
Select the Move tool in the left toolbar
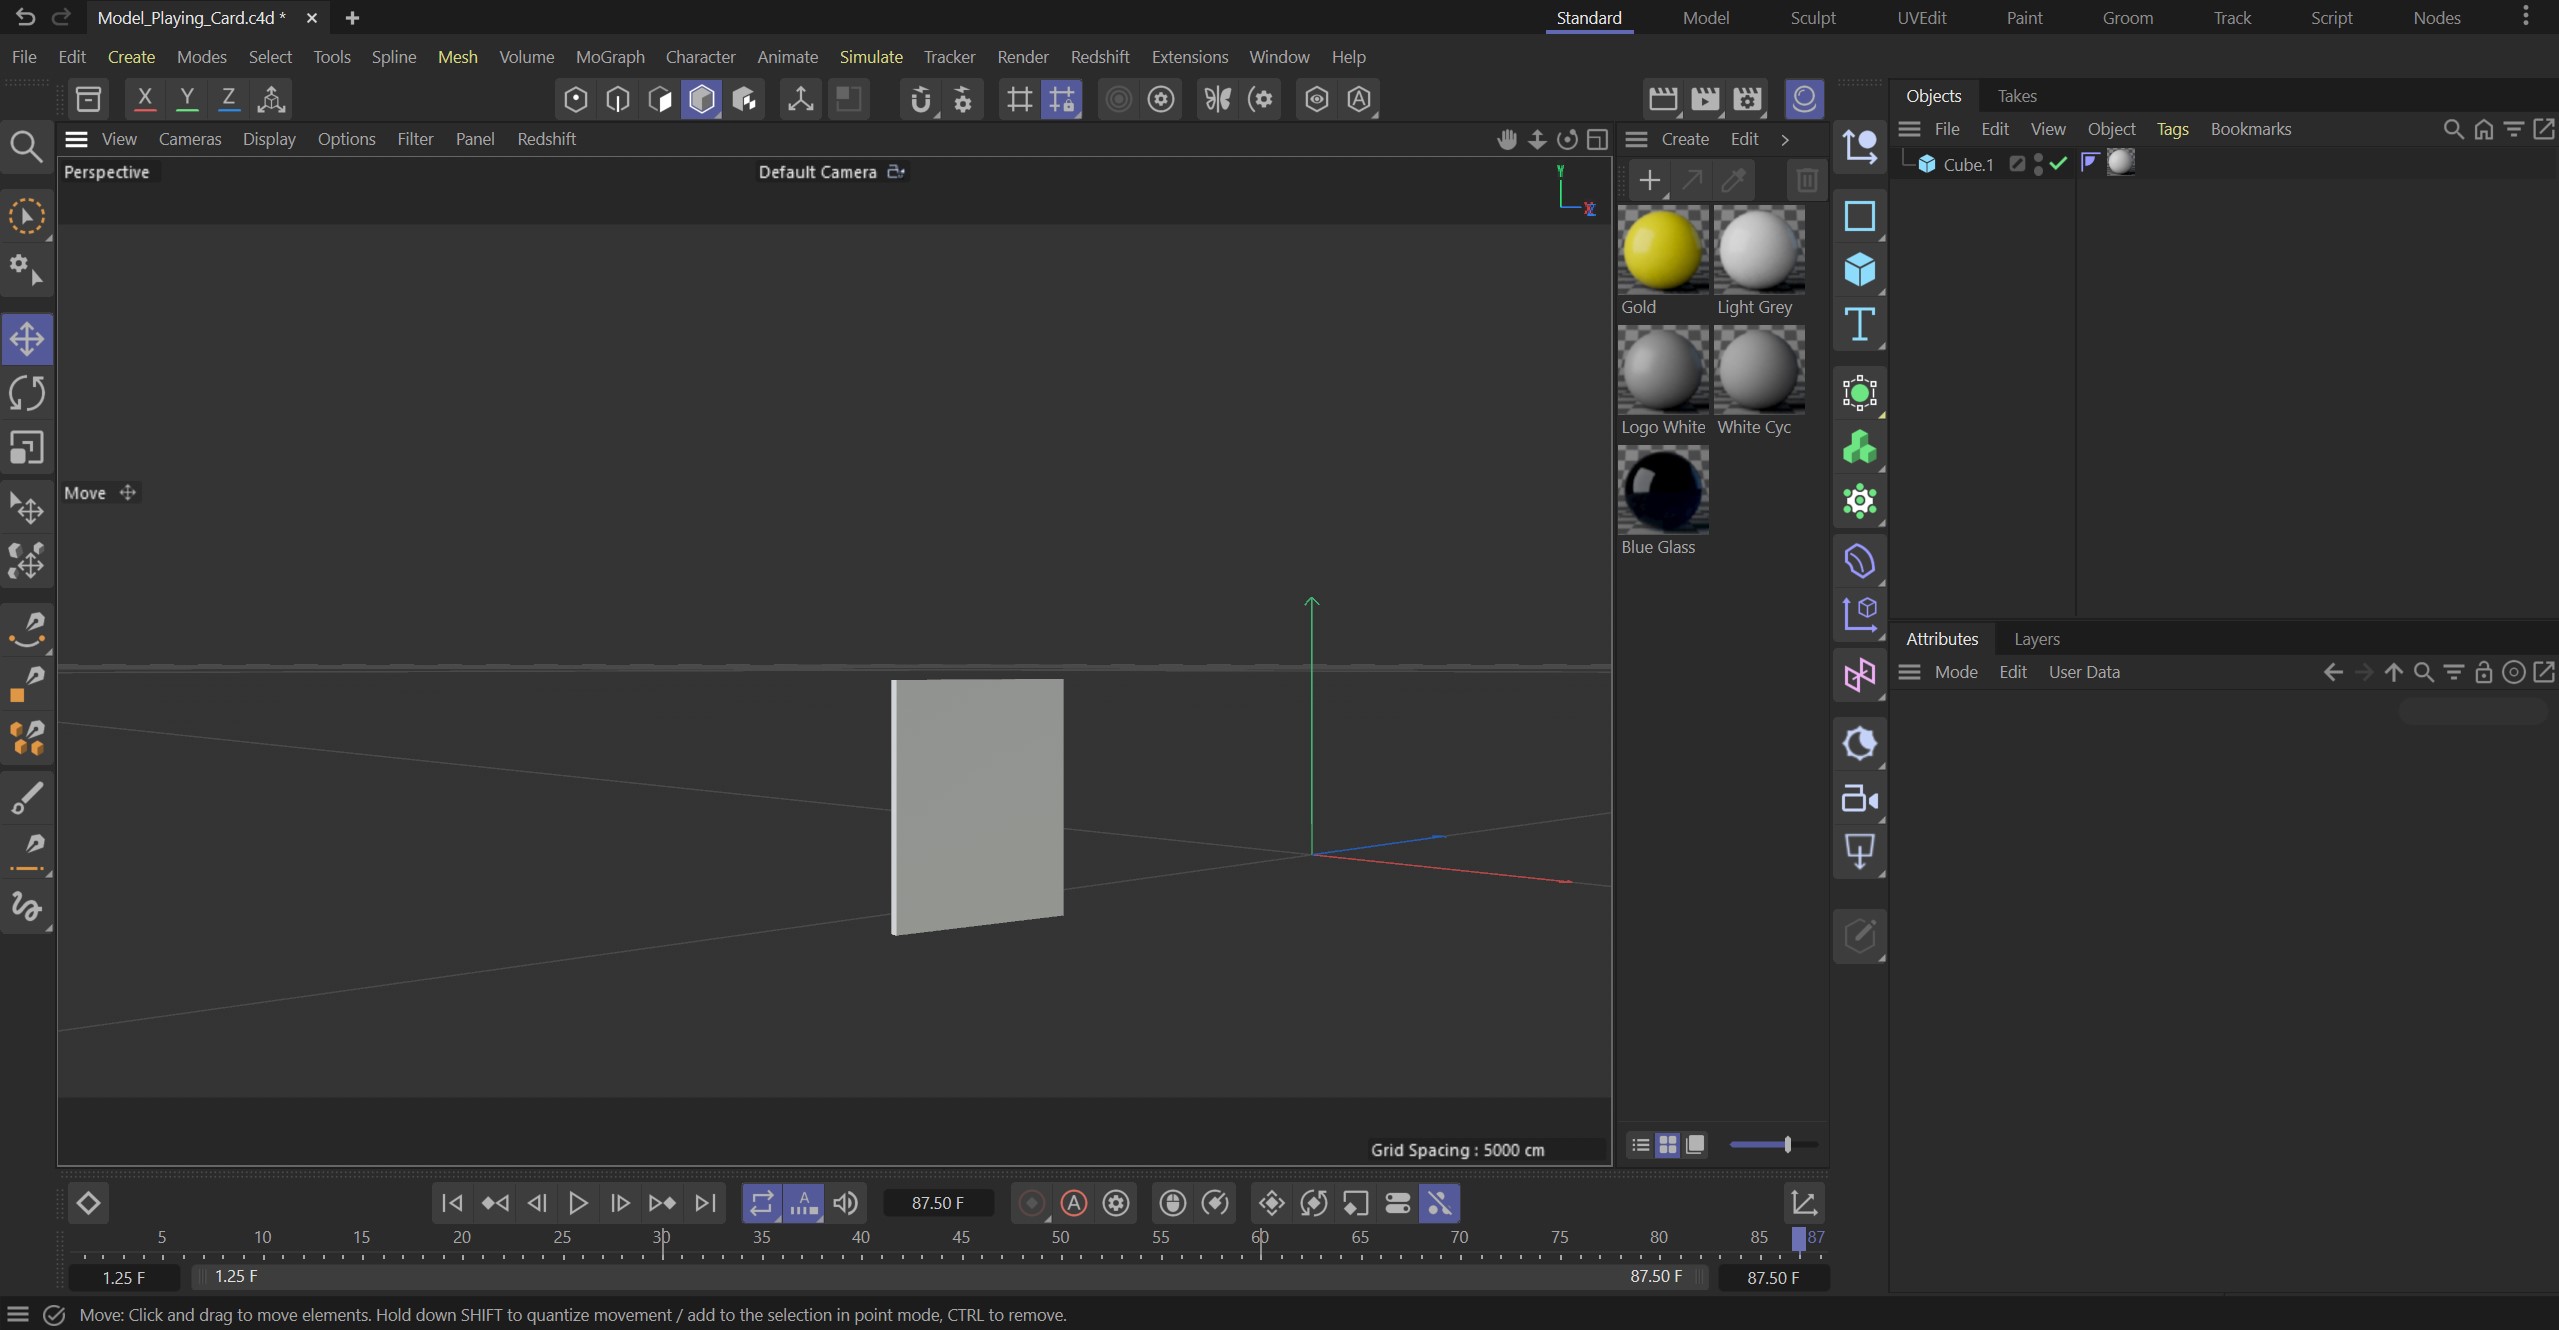click(27, 338)
